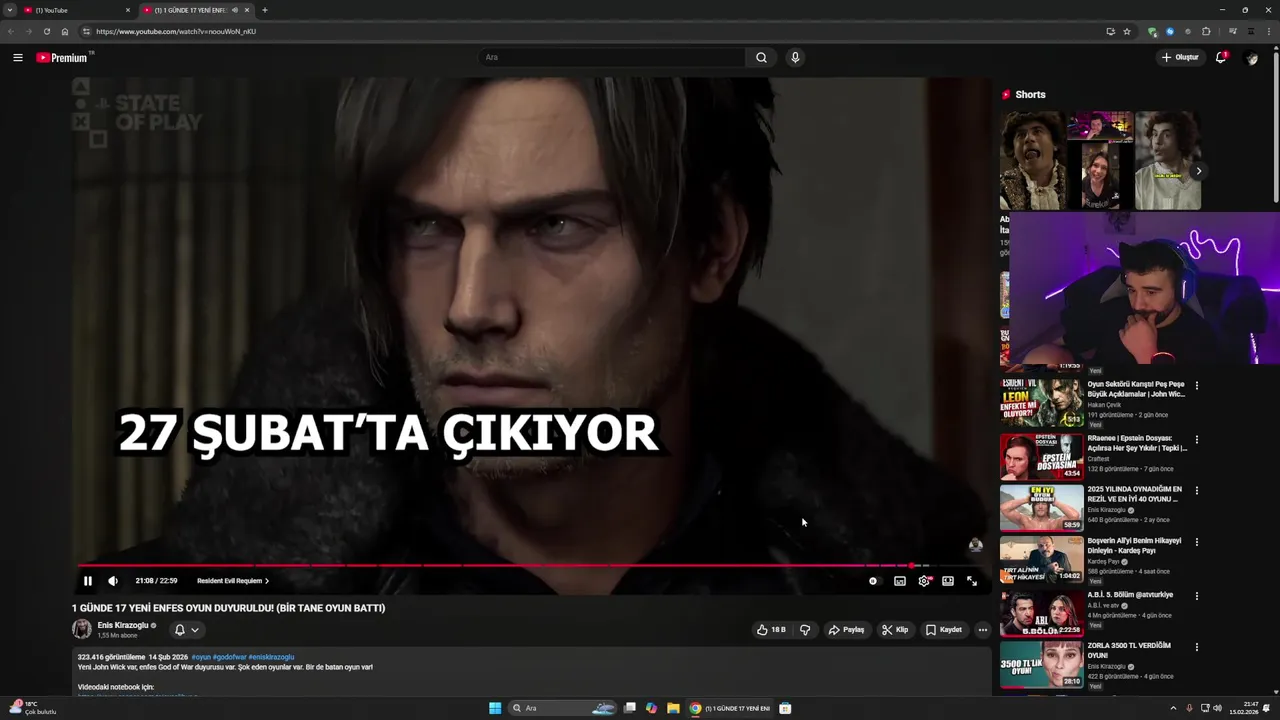Open options for ZORLA 3500 TL video
Screen dimensions: 1280x720
tap(1196, 647)
